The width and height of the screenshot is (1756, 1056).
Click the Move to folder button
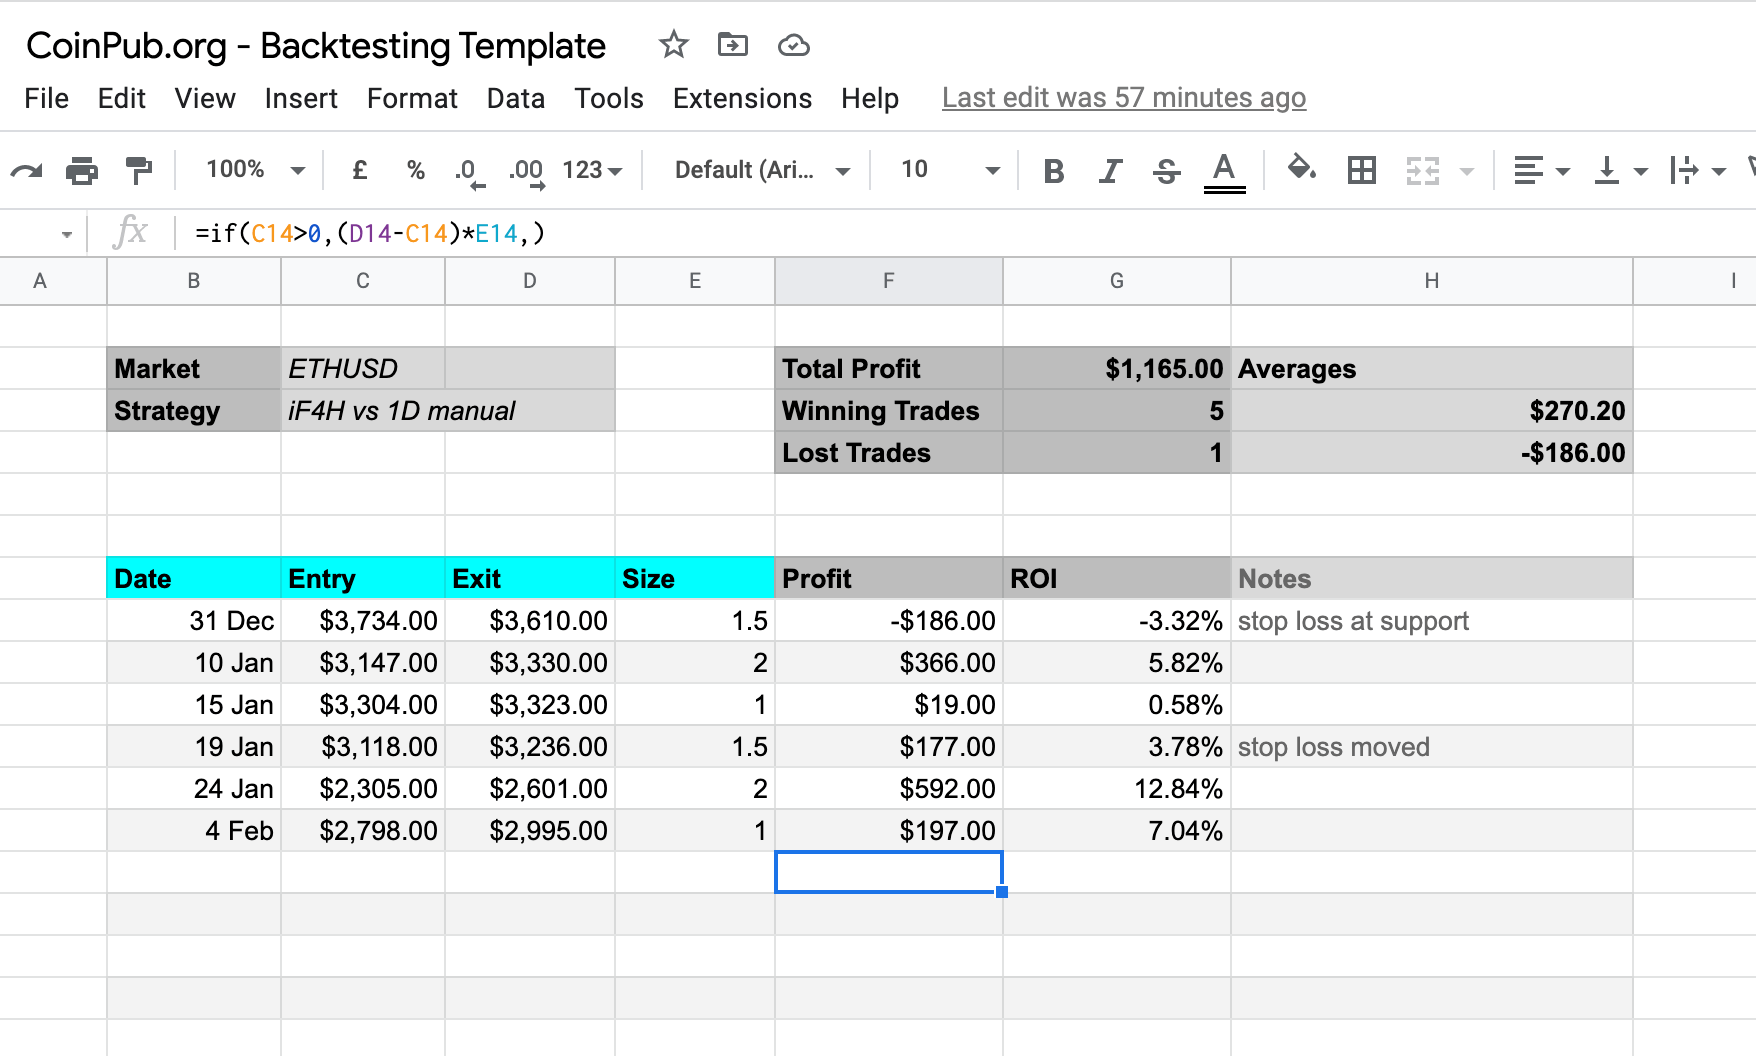(733, 45)
